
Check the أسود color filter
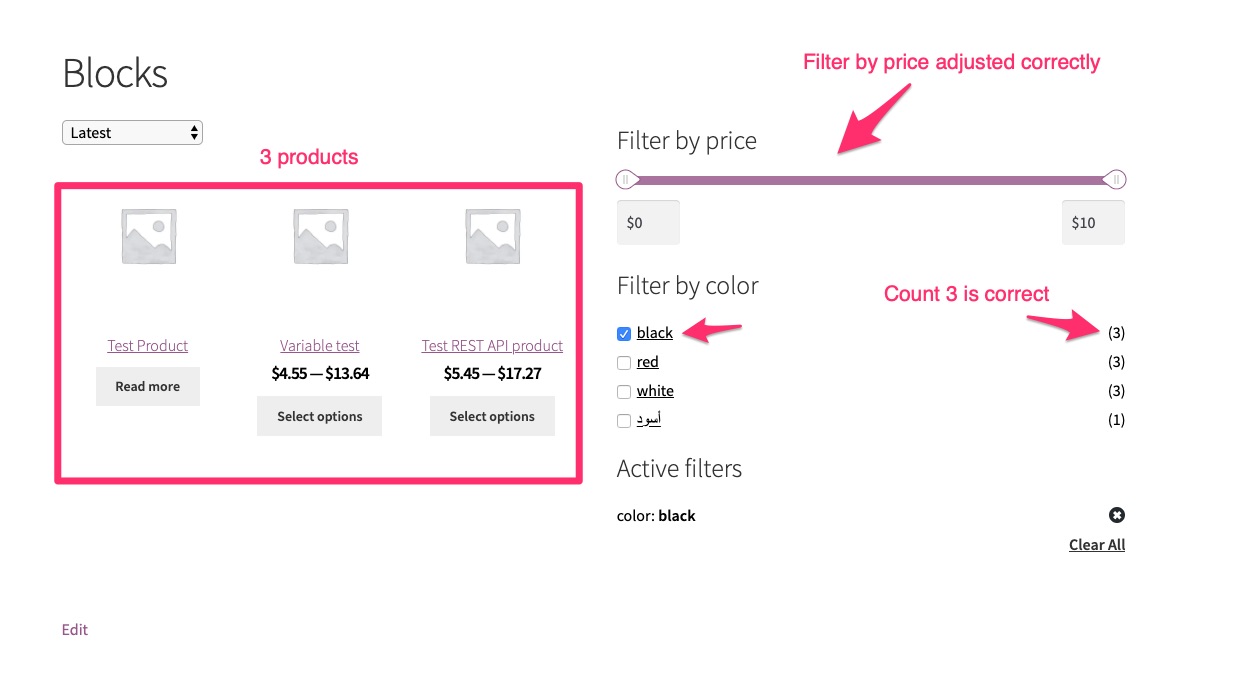coord(623,420)
